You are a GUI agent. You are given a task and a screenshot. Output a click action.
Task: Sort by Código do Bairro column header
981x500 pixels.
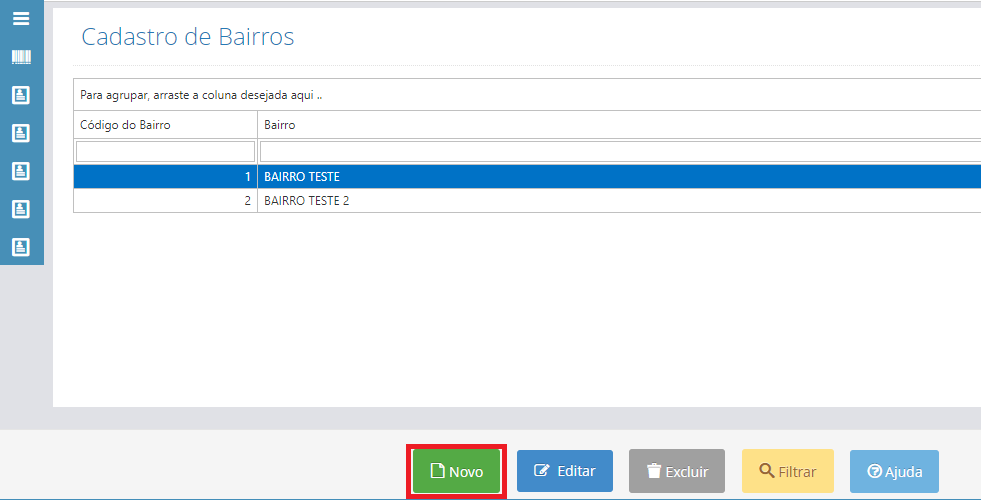pyautogui.click(x=165, y=125)
